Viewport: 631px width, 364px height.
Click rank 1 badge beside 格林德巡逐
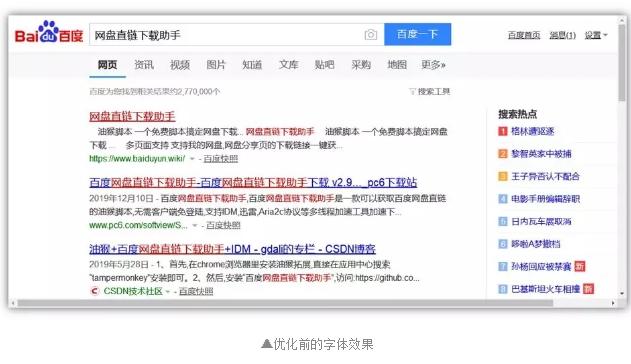point(503,131)
